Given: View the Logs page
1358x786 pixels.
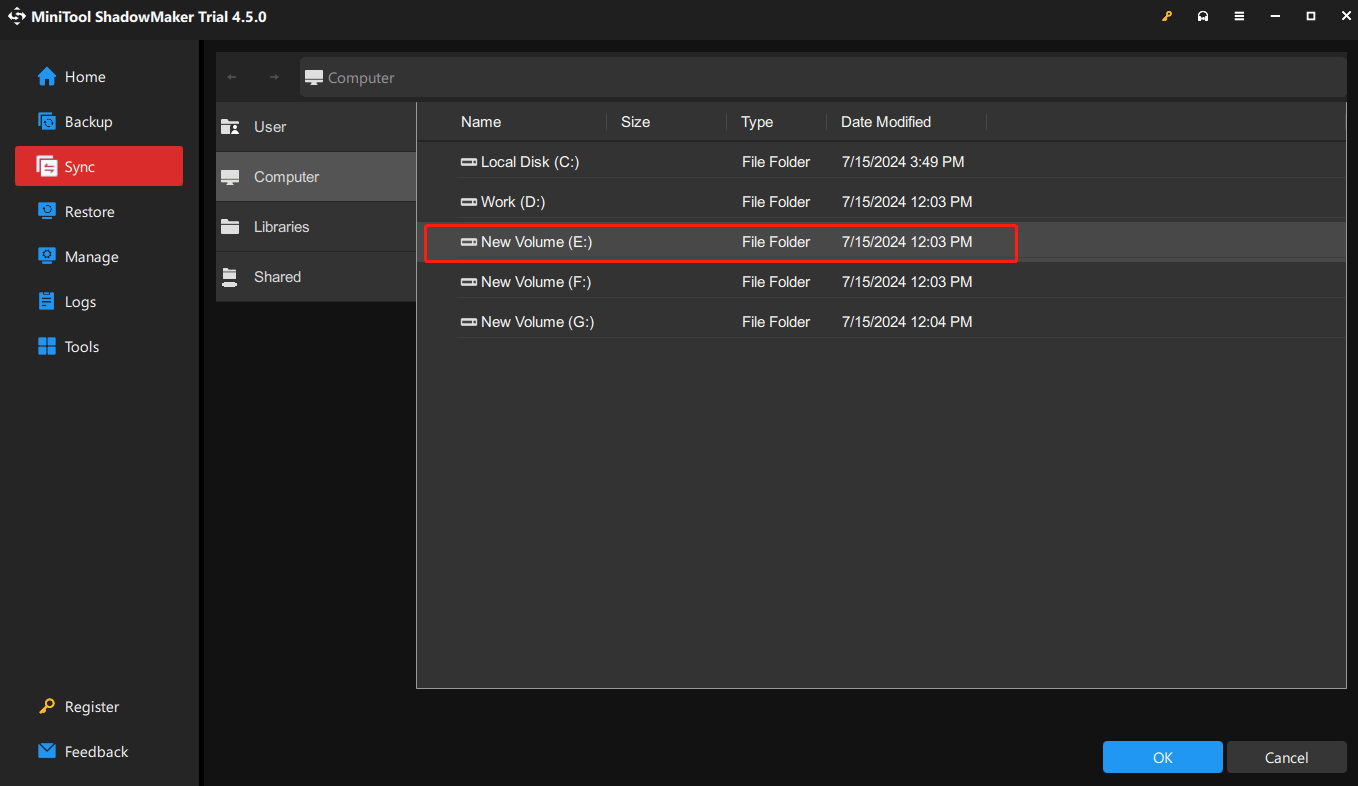Looking at the screenshot, I should coord(80,302).
